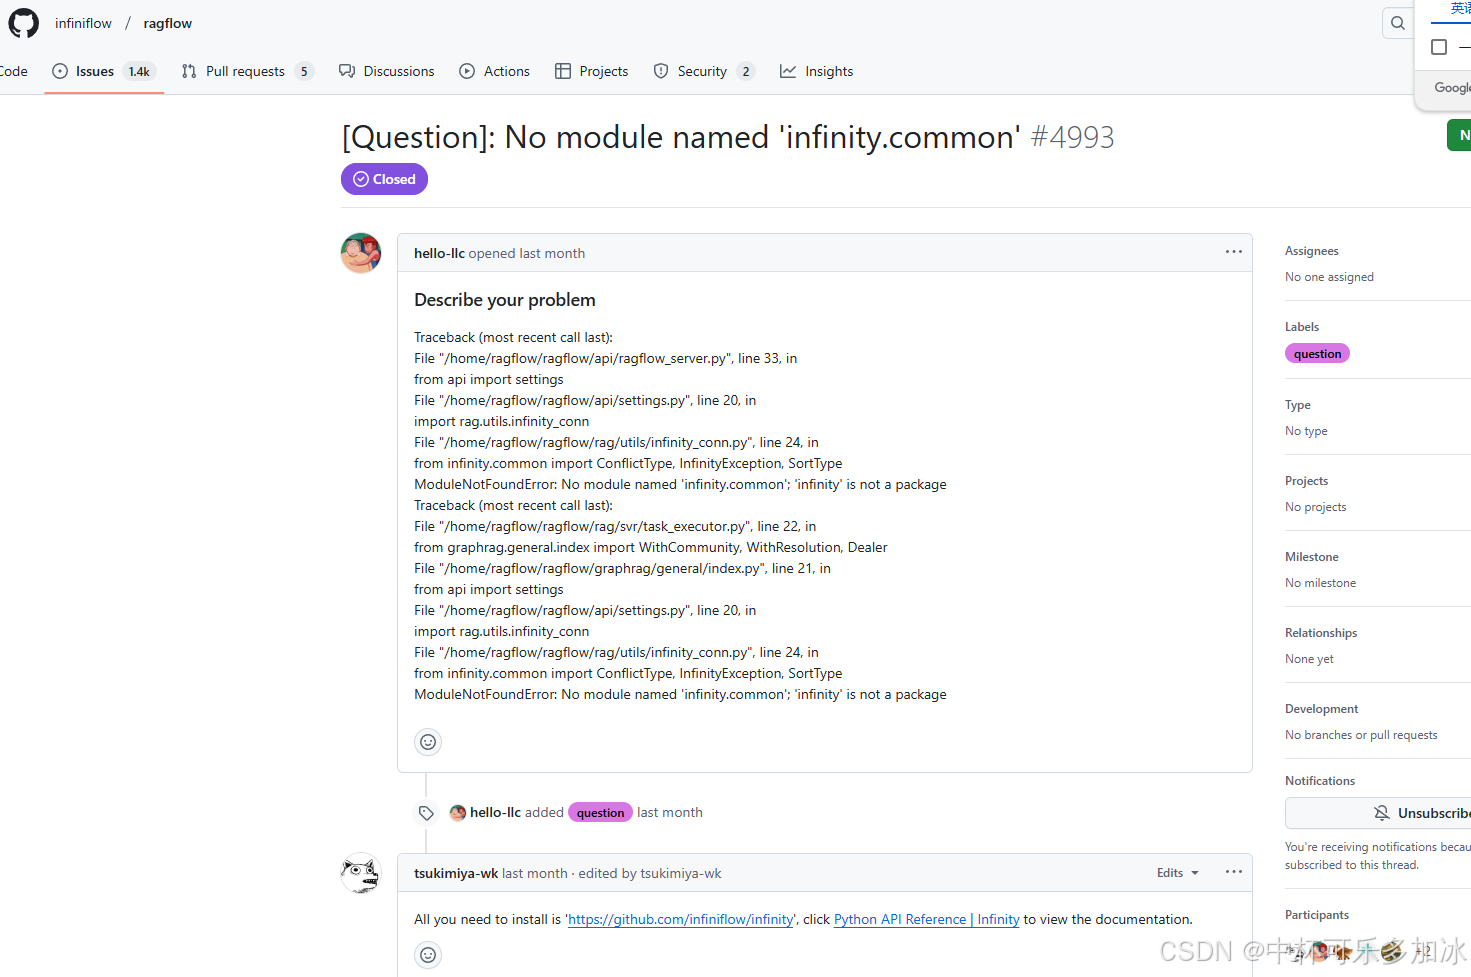Open options menu on tsukimiya-wk's comment

coord(1234,872)
